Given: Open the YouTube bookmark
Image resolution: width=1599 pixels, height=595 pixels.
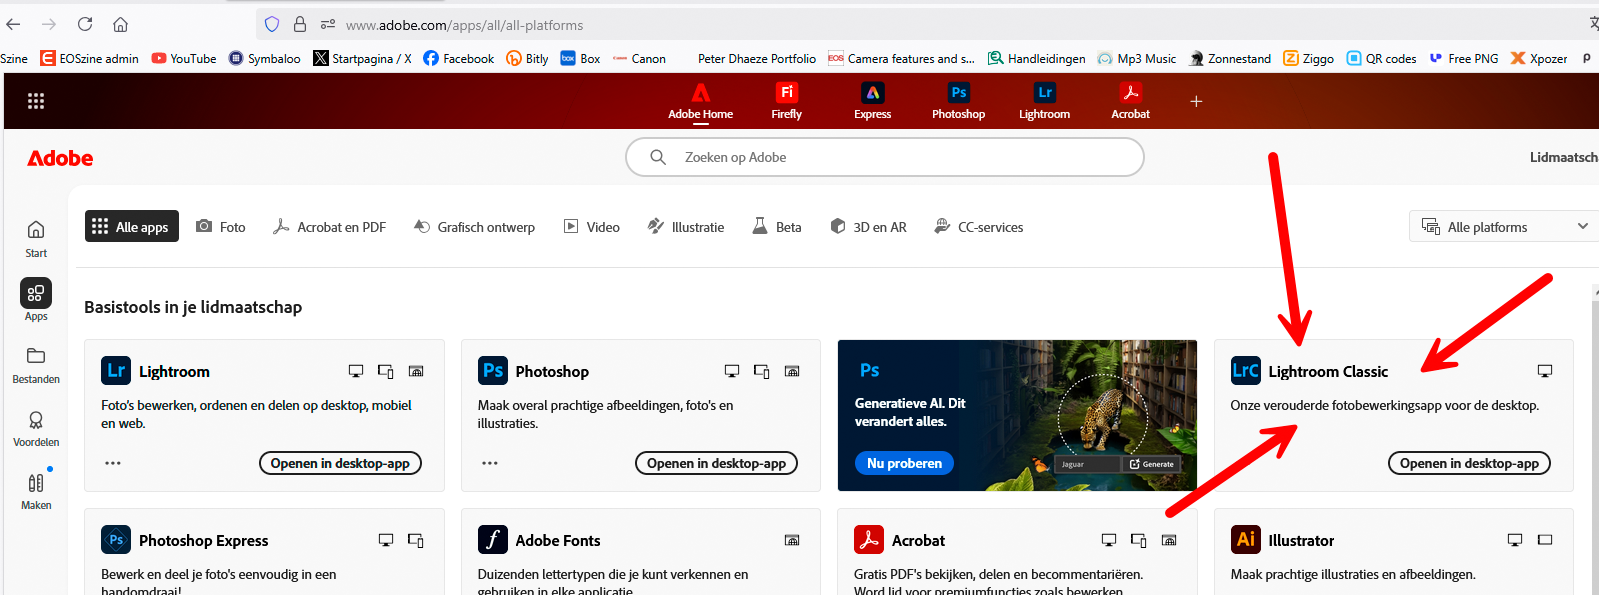Looking at the screenshot, I should 184,58.
